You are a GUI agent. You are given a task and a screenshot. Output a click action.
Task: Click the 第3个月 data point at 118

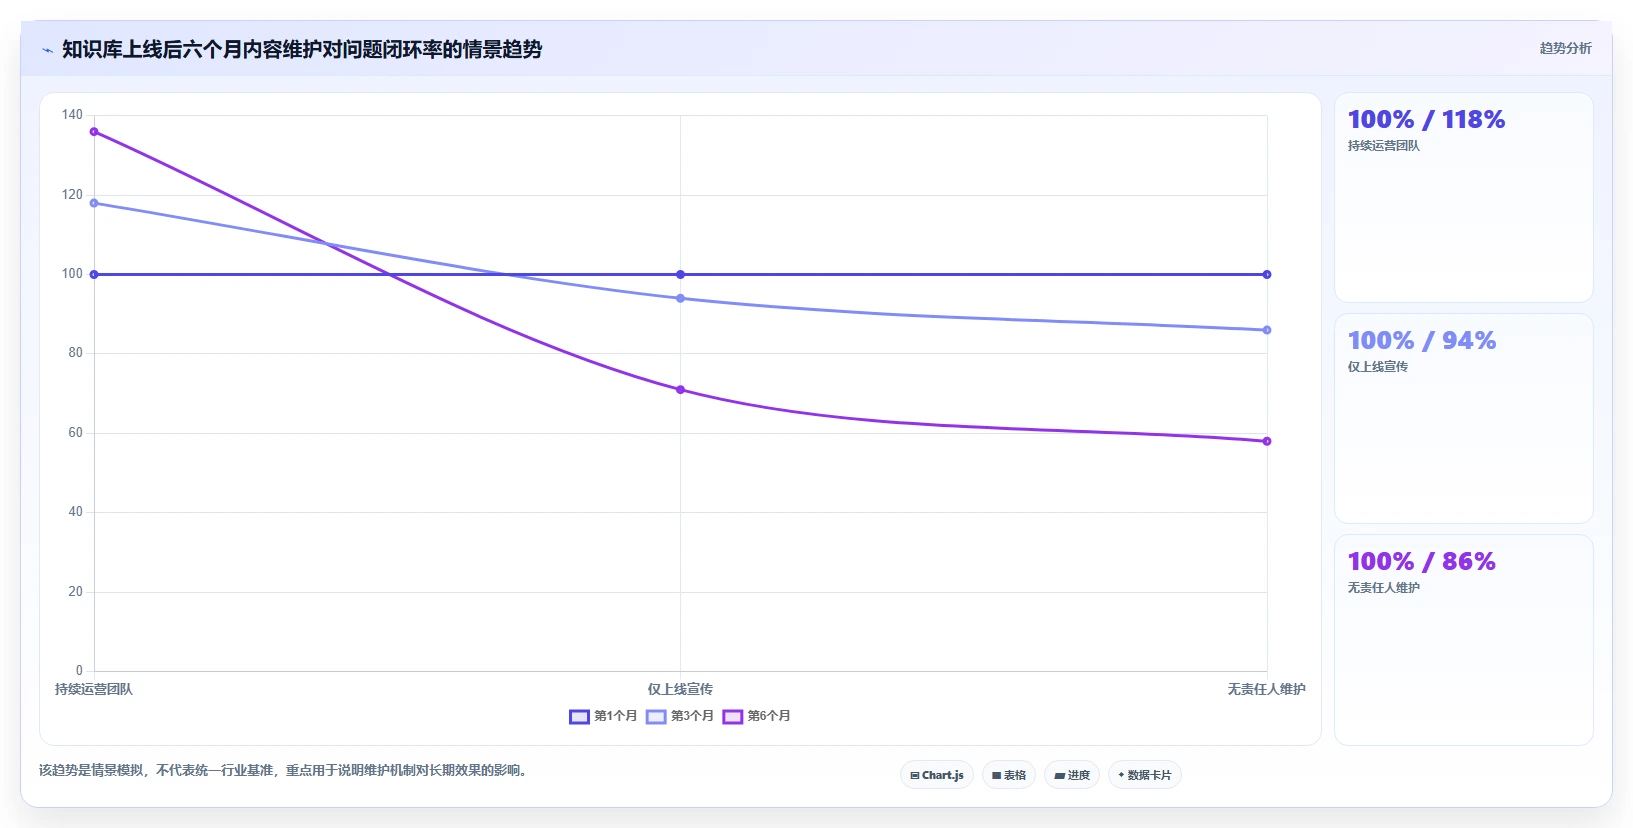coord(94,203)
